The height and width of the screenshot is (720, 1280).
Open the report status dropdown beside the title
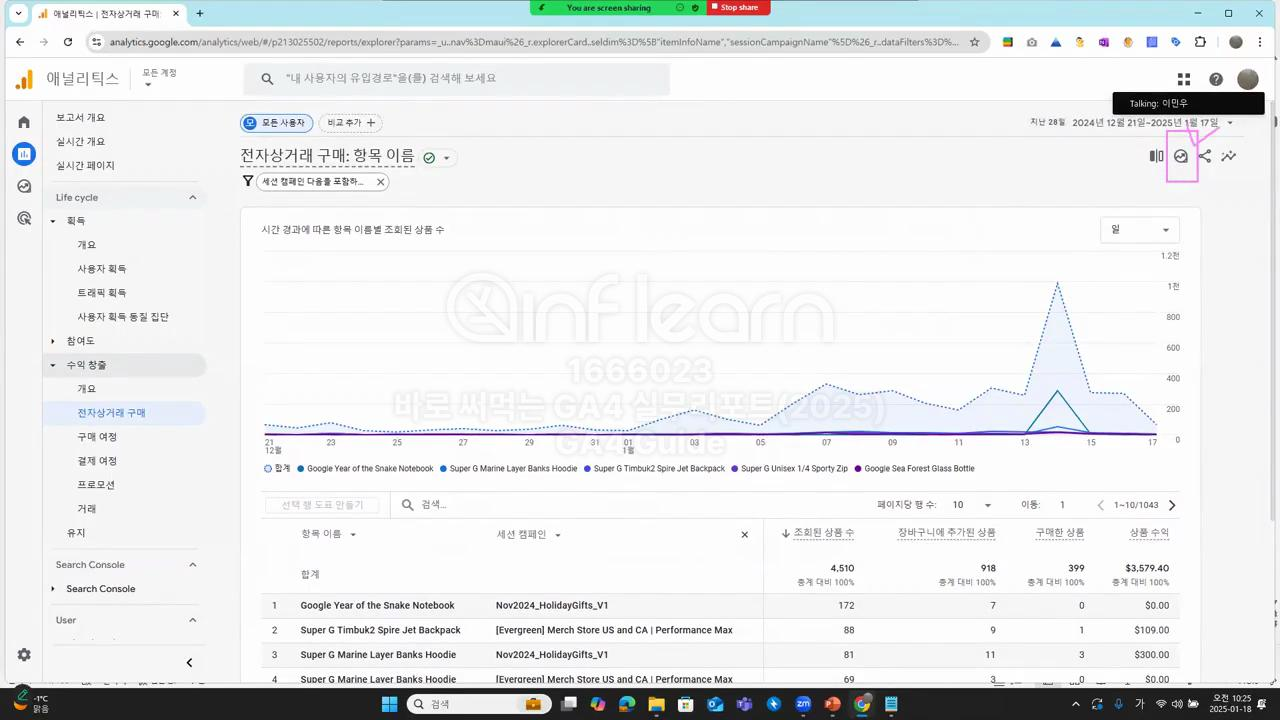pyautogui.click(x=447, y=158)
